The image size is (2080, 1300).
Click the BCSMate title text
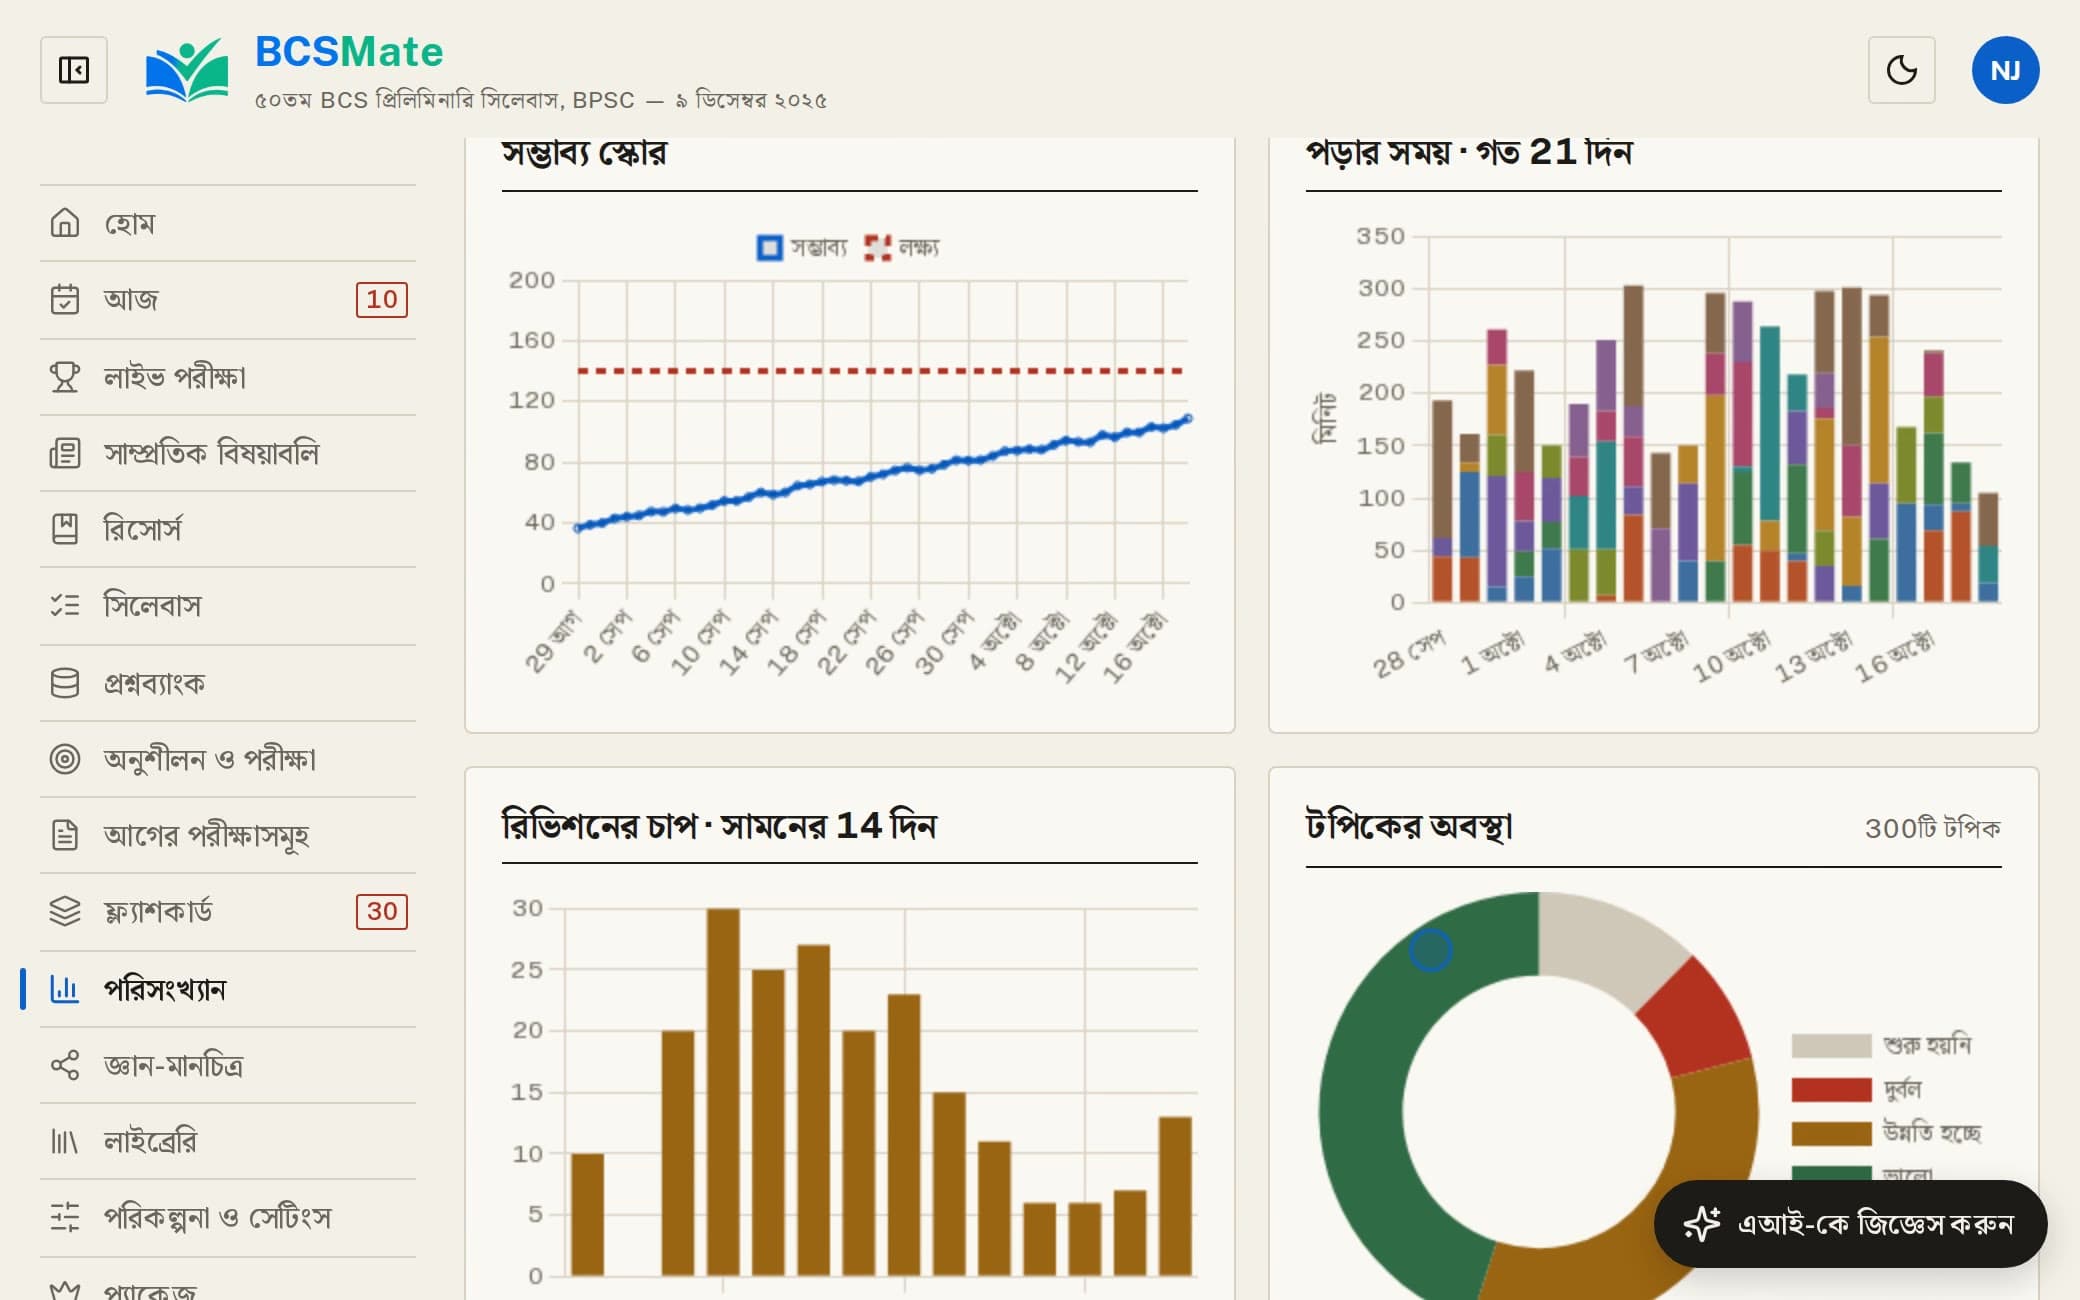click(x=349, y=52)
